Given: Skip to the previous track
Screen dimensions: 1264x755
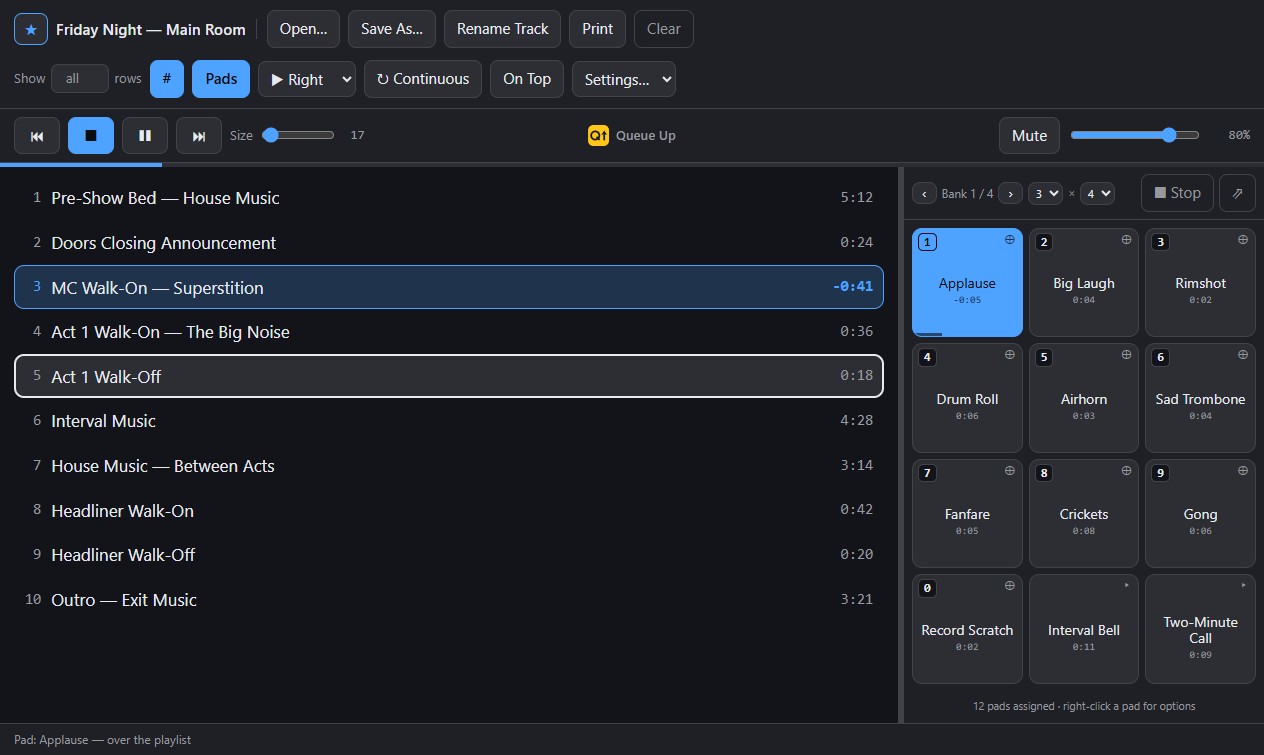Looking at the screenshot, I should (x=37, y=135).
